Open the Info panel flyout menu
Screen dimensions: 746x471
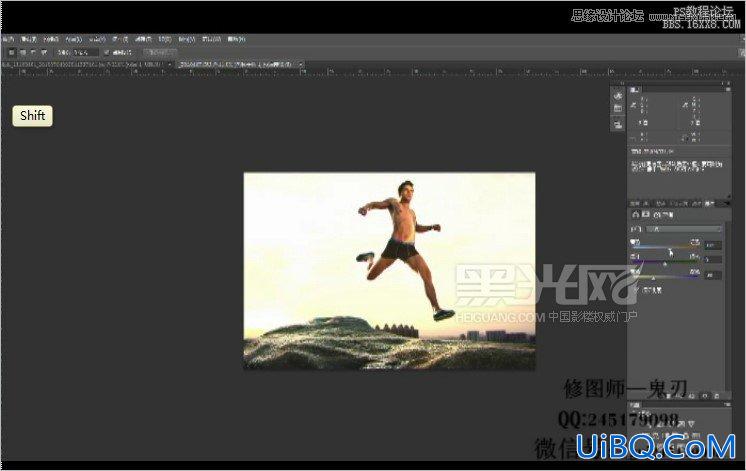coord(726,89)
